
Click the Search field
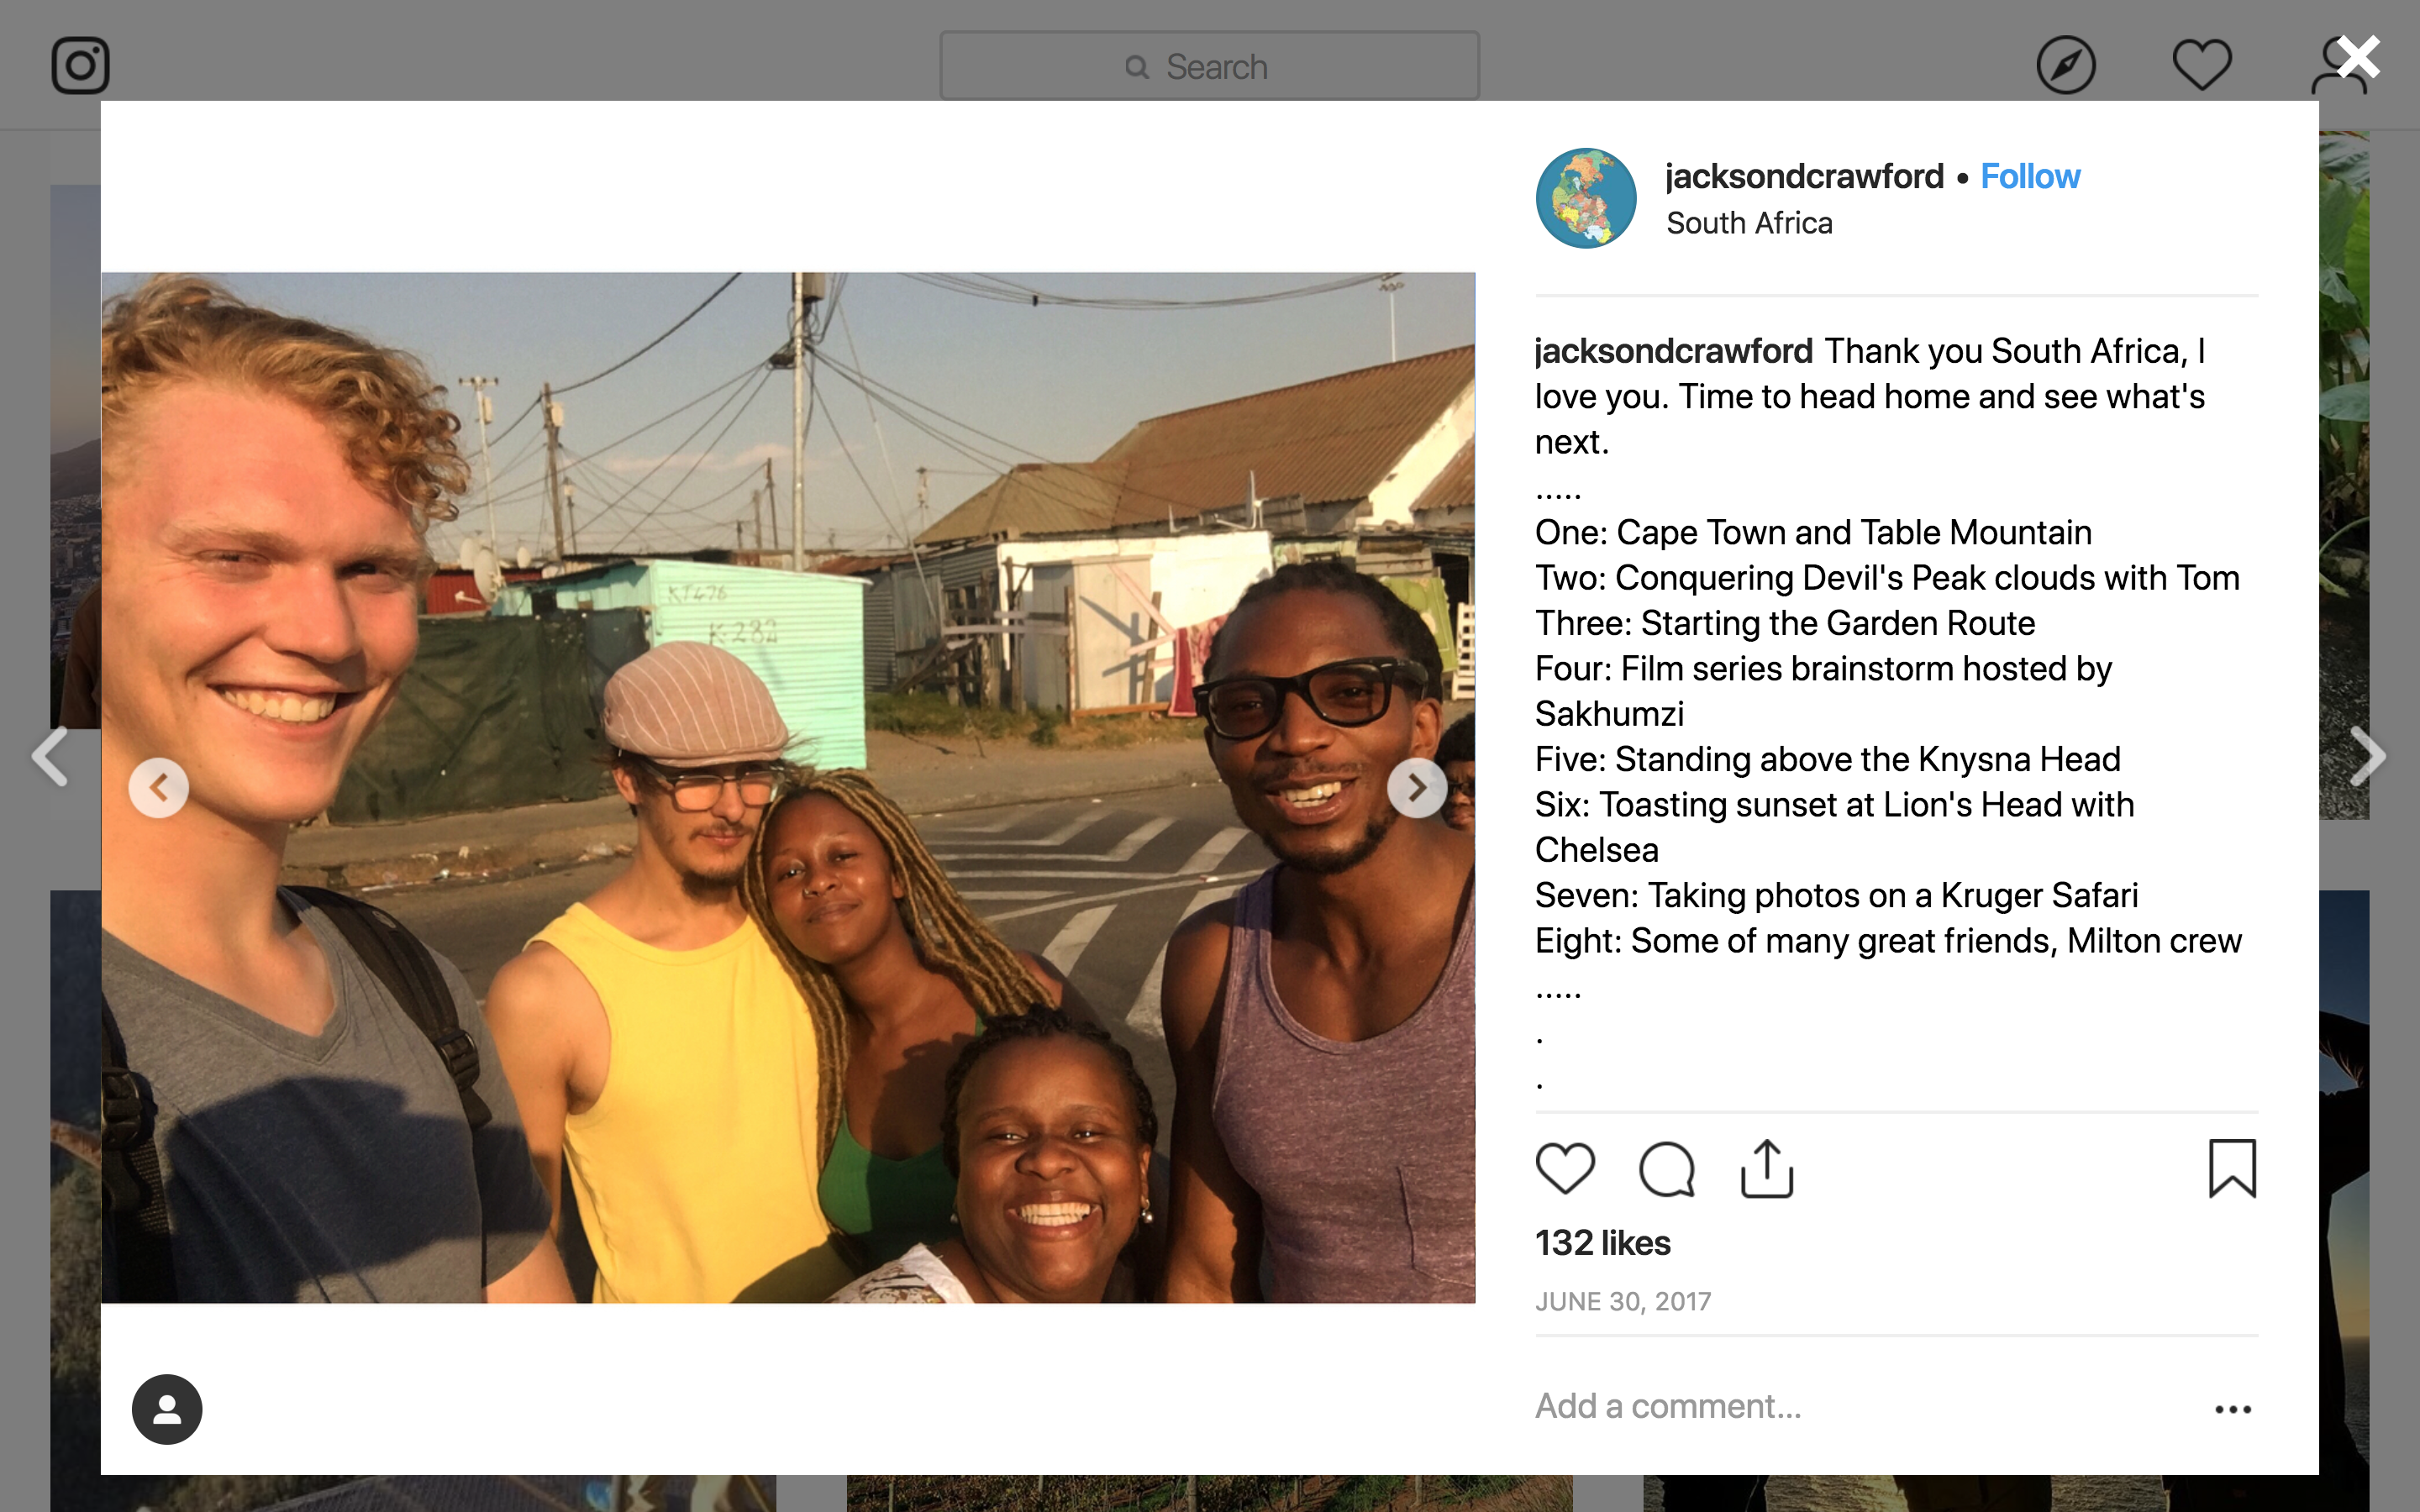tap(1209, 66)
